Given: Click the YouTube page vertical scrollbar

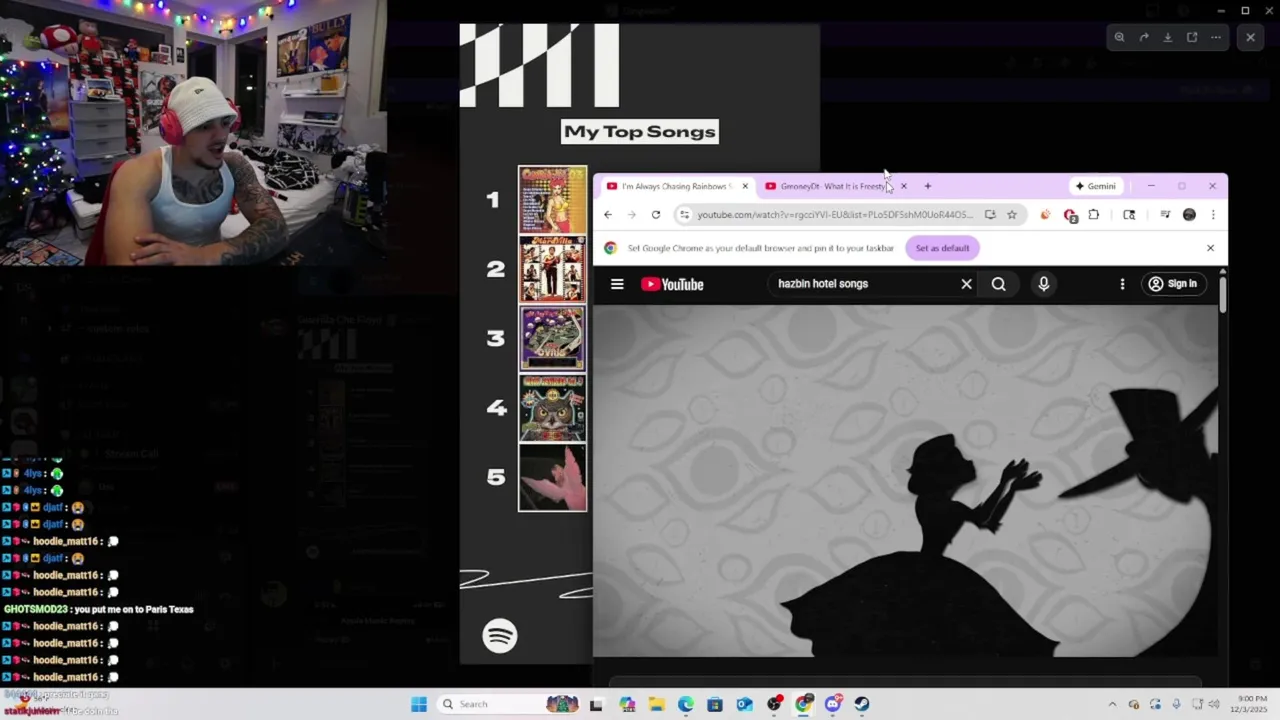Looking at the screenshot, I should [x=1222, y=297].
